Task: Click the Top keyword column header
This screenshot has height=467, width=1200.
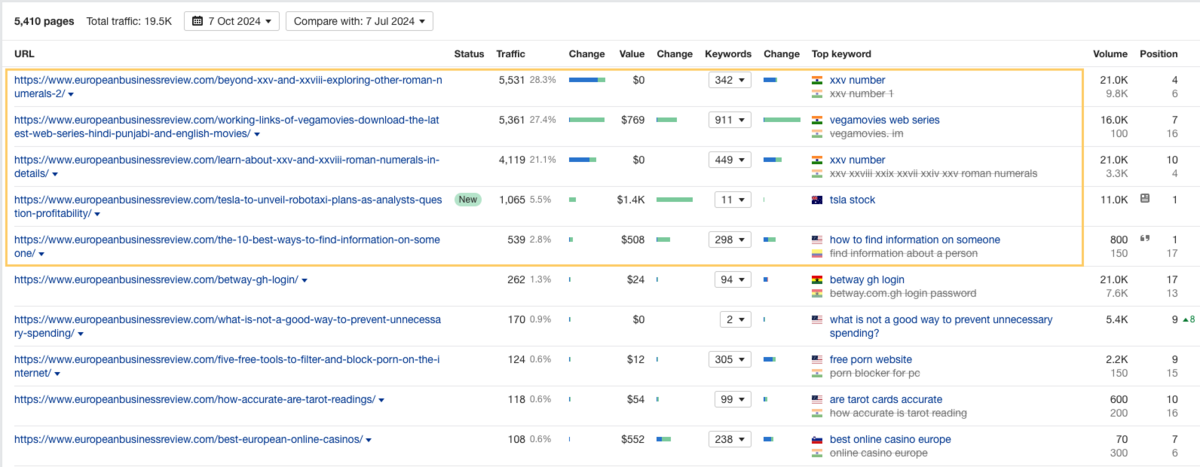Action: pos(841,54)
